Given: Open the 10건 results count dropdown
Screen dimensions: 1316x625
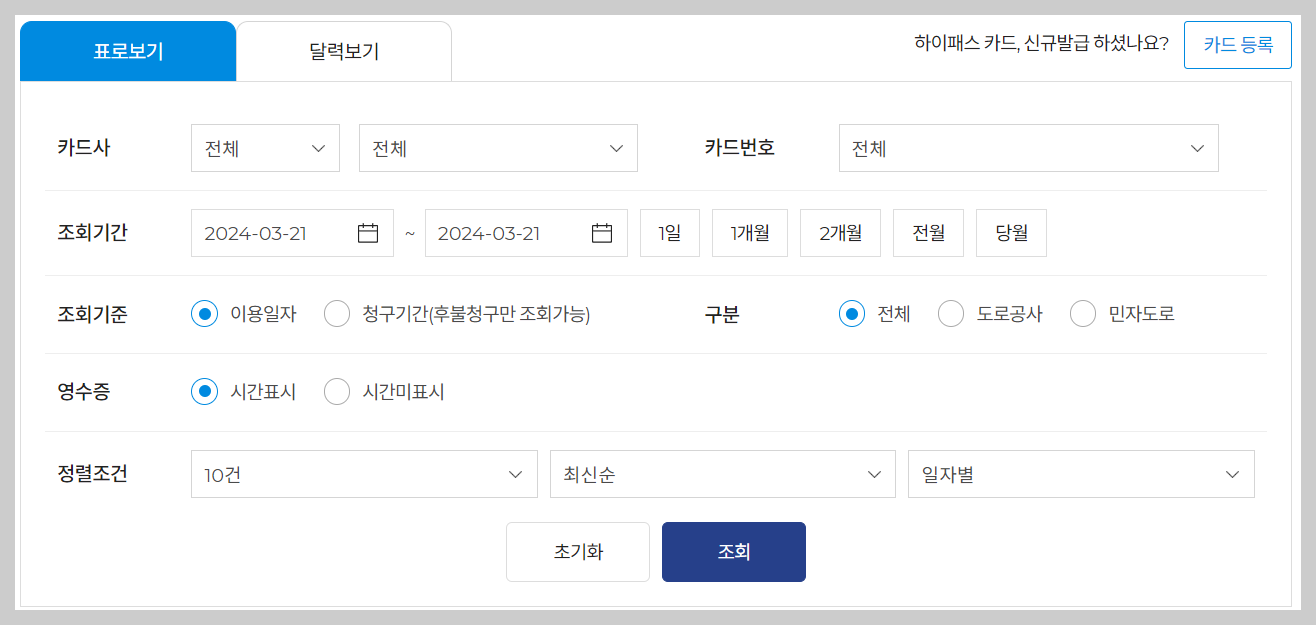Looking at the screenshot, I should [x=364, y=473].
